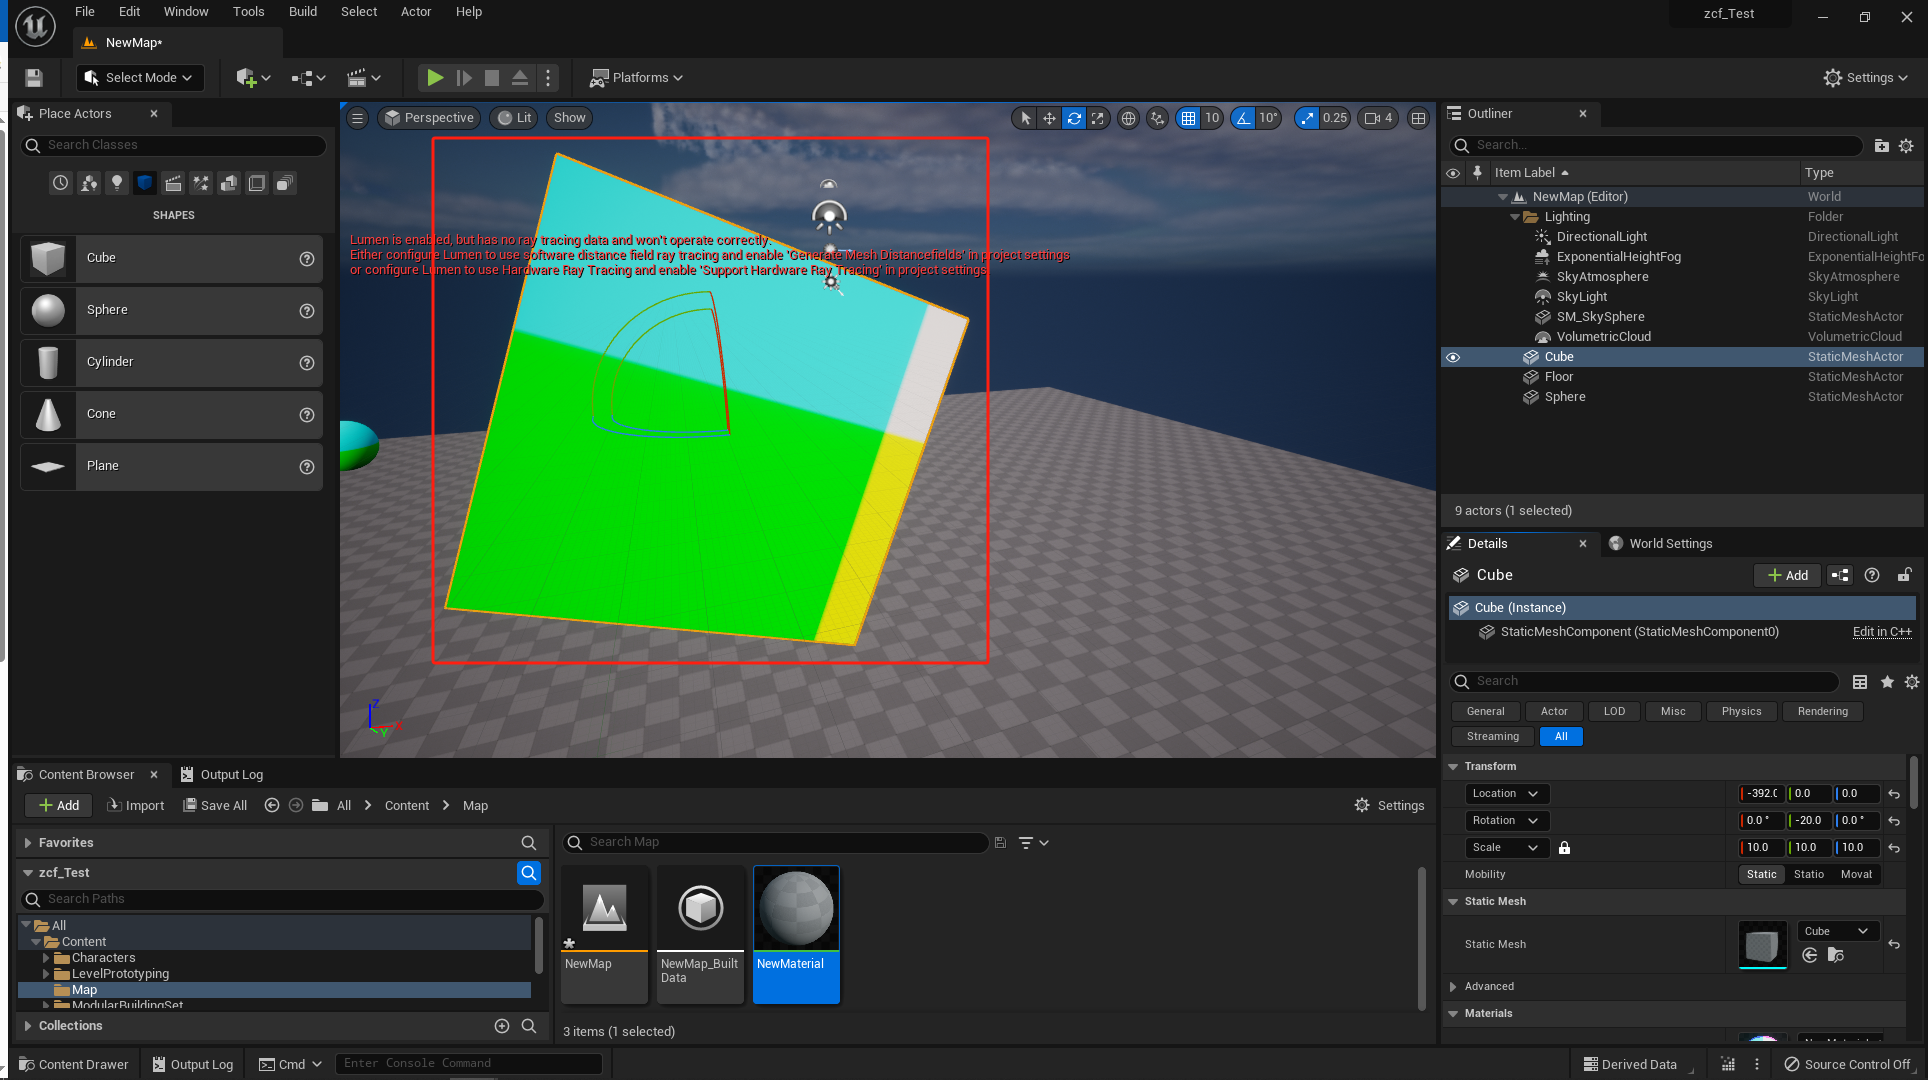
Task: Toggle grid snapping icon in viewport
Action: (x=1188, y=118)
